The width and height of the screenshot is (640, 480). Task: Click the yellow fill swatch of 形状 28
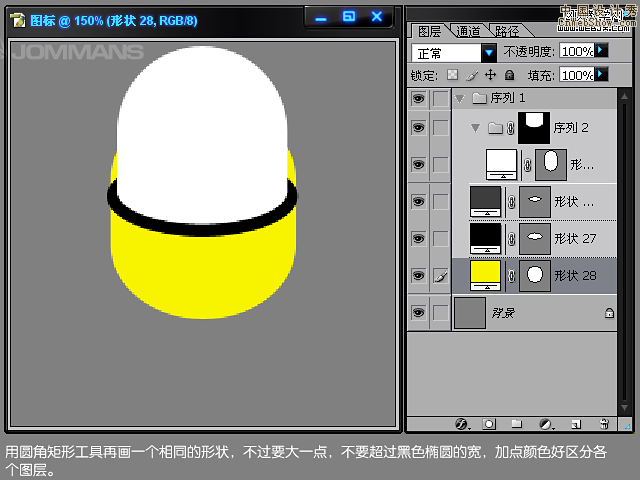pos(485,276)
